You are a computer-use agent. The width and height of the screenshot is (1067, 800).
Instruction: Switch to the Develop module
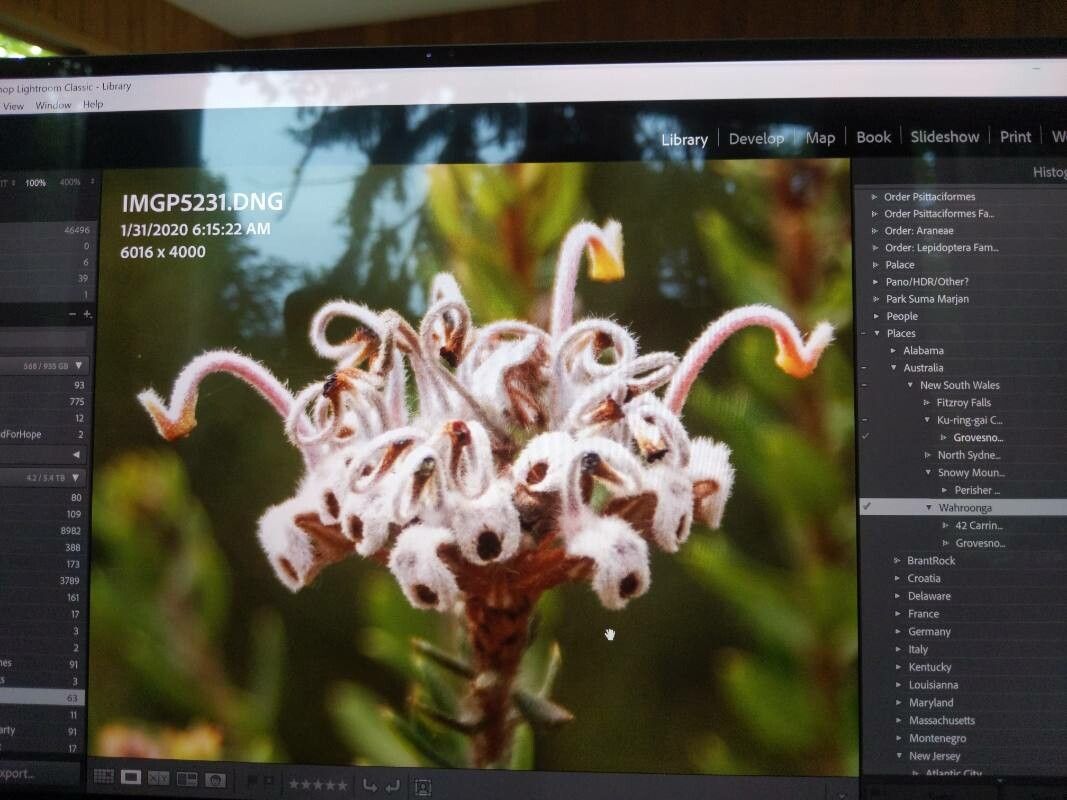756,138
